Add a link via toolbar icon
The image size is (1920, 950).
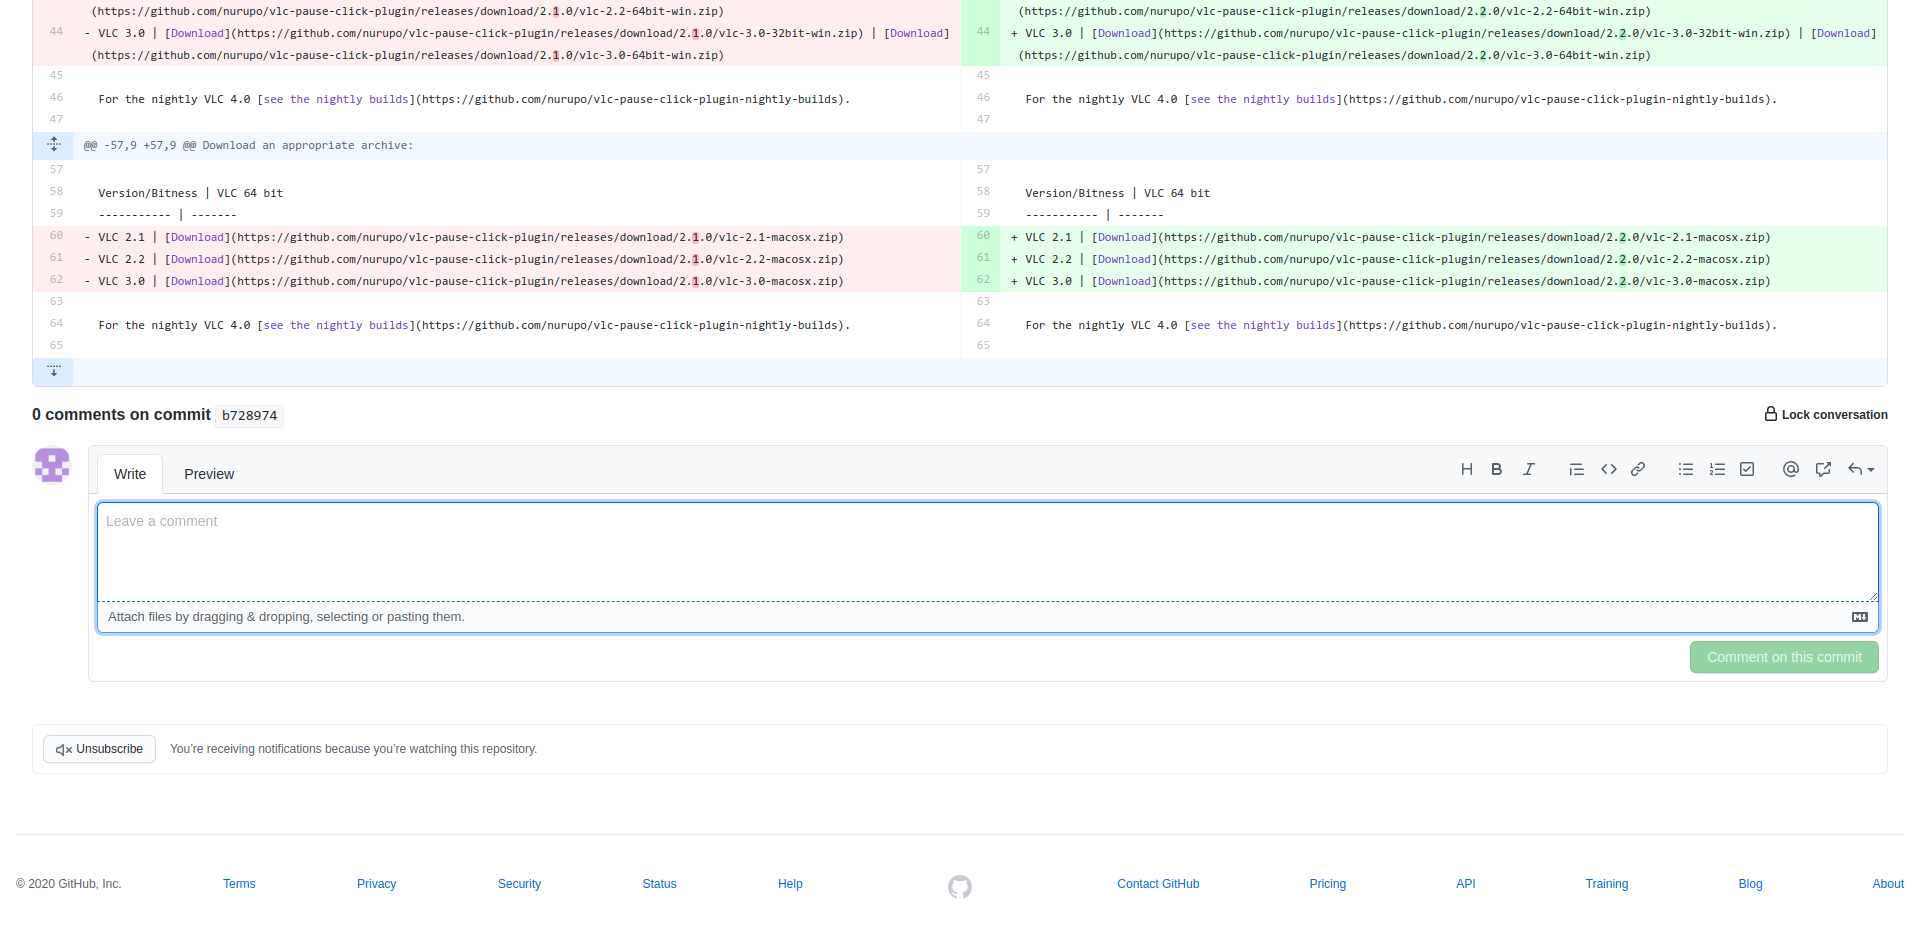tap(1638, 469)
